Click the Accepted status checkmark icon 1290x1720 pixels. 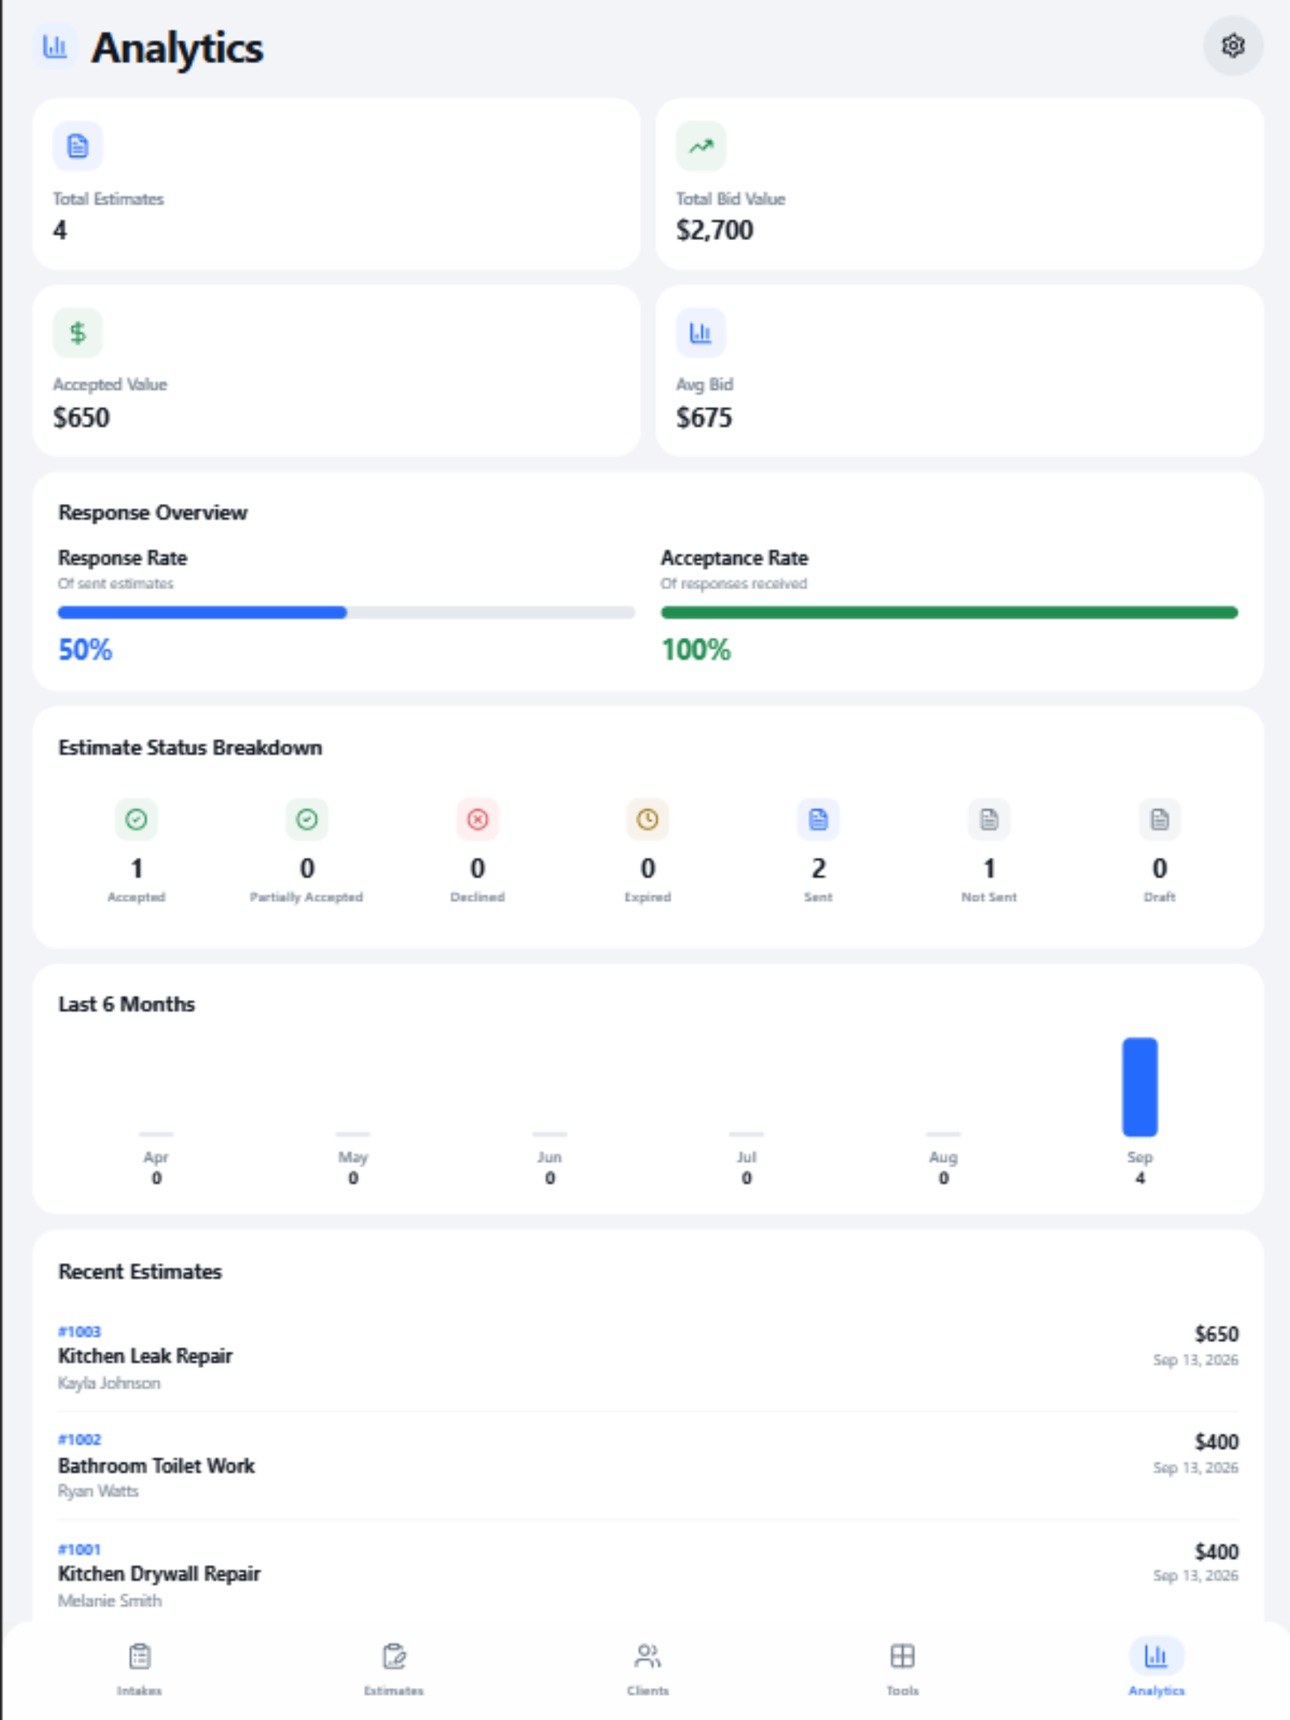point(137,819)
